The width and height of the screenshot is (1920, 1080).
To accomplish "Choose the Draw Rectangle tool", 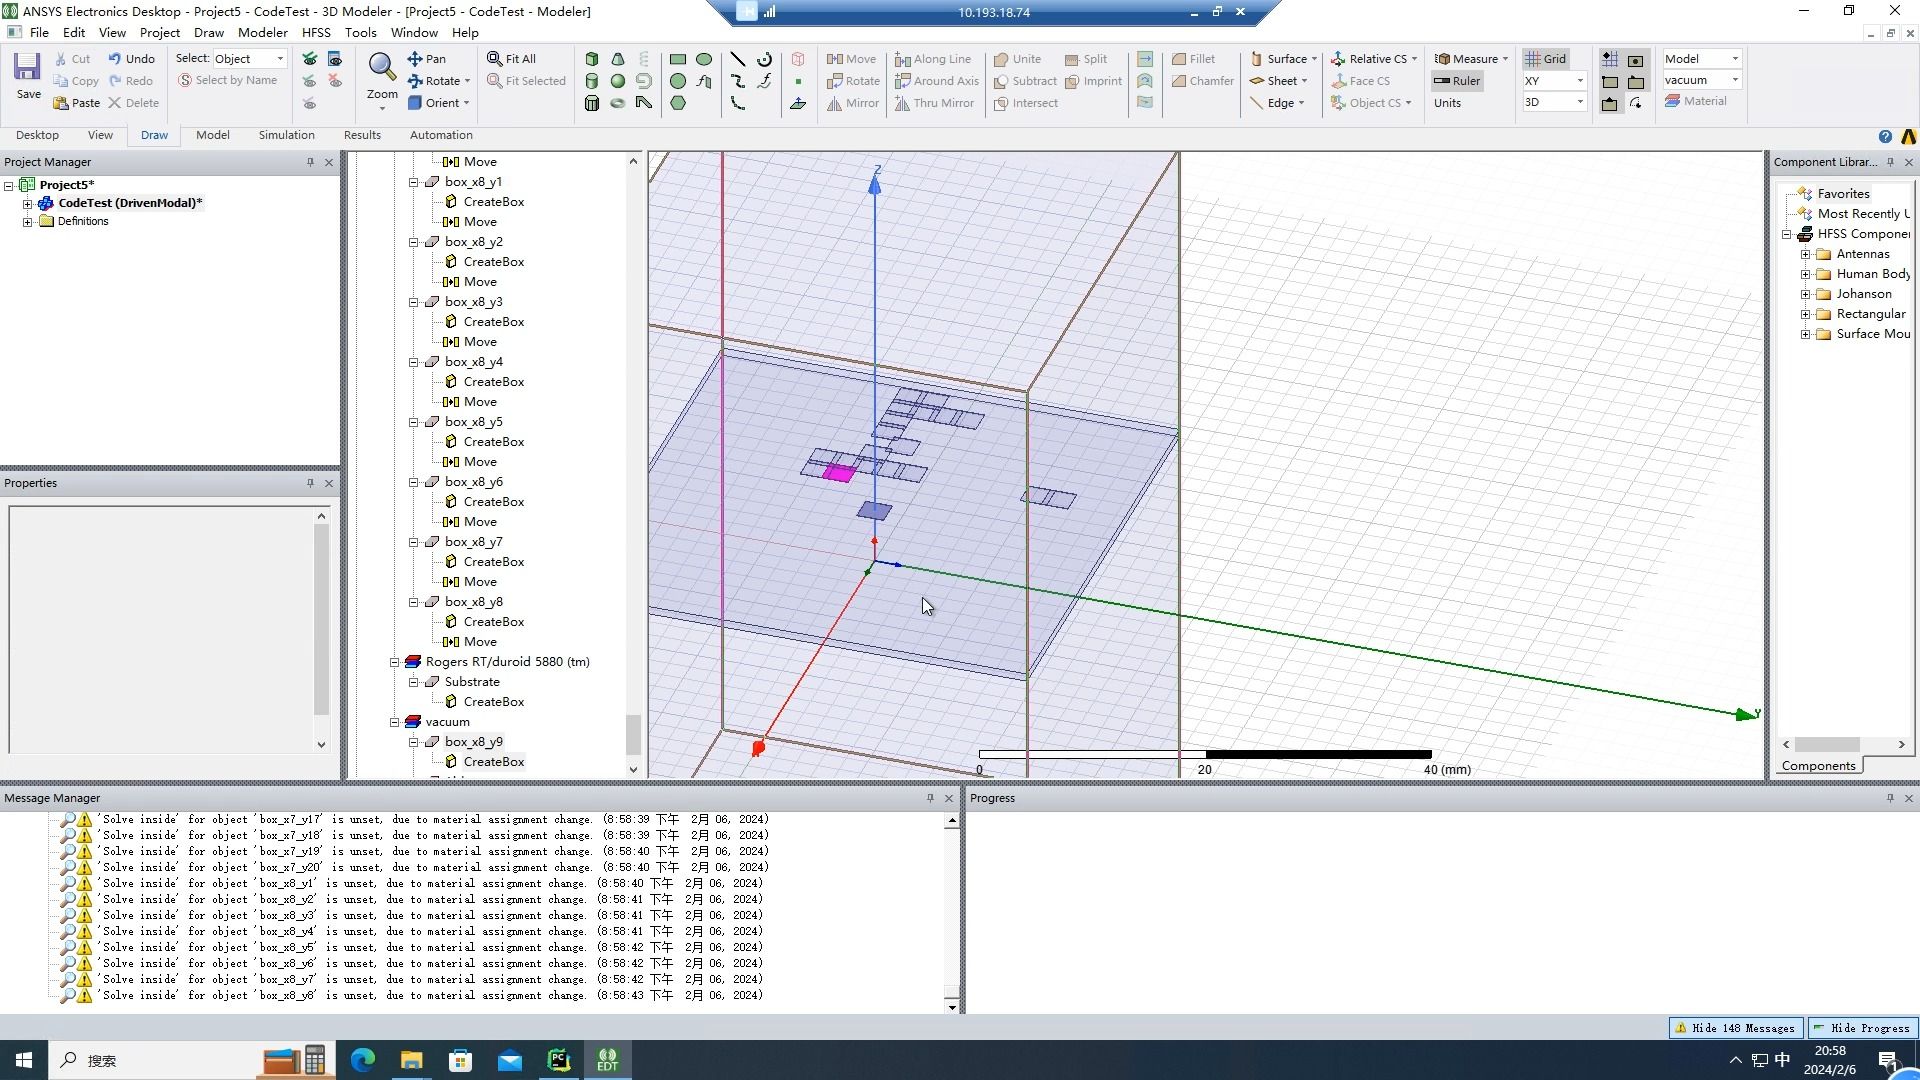I will 678,59.
